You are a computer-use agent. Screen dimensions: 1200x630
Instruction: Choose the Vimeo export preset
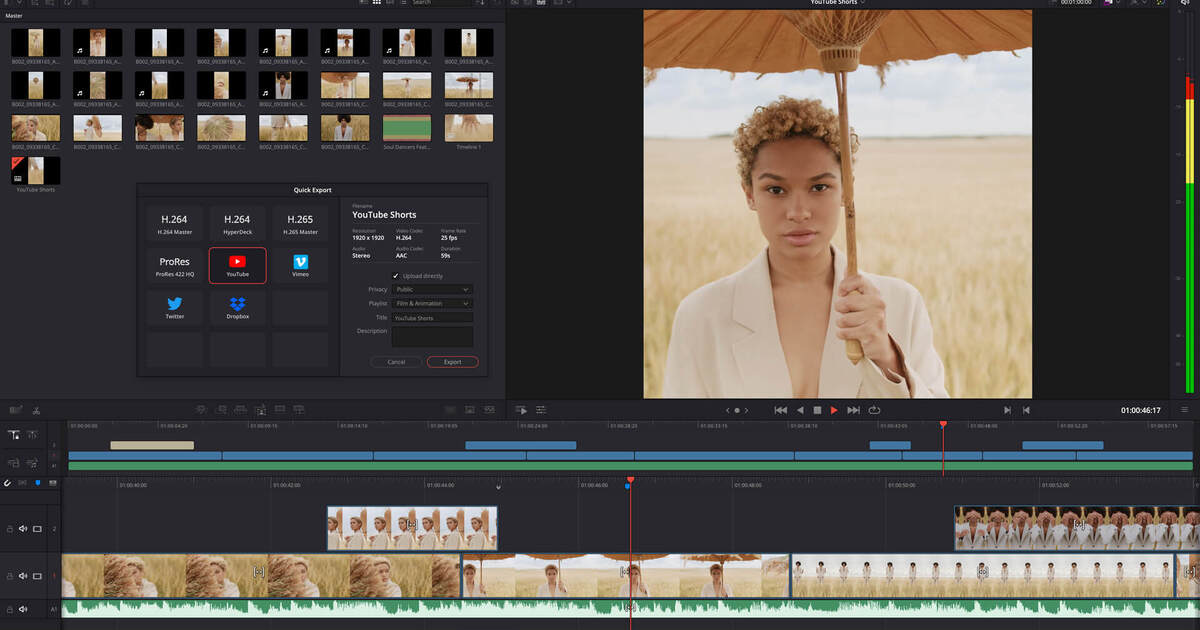click(300, 265)
